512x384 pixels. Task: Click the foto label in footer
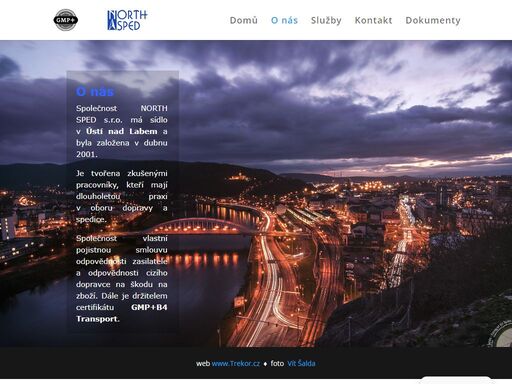(277, 363)
